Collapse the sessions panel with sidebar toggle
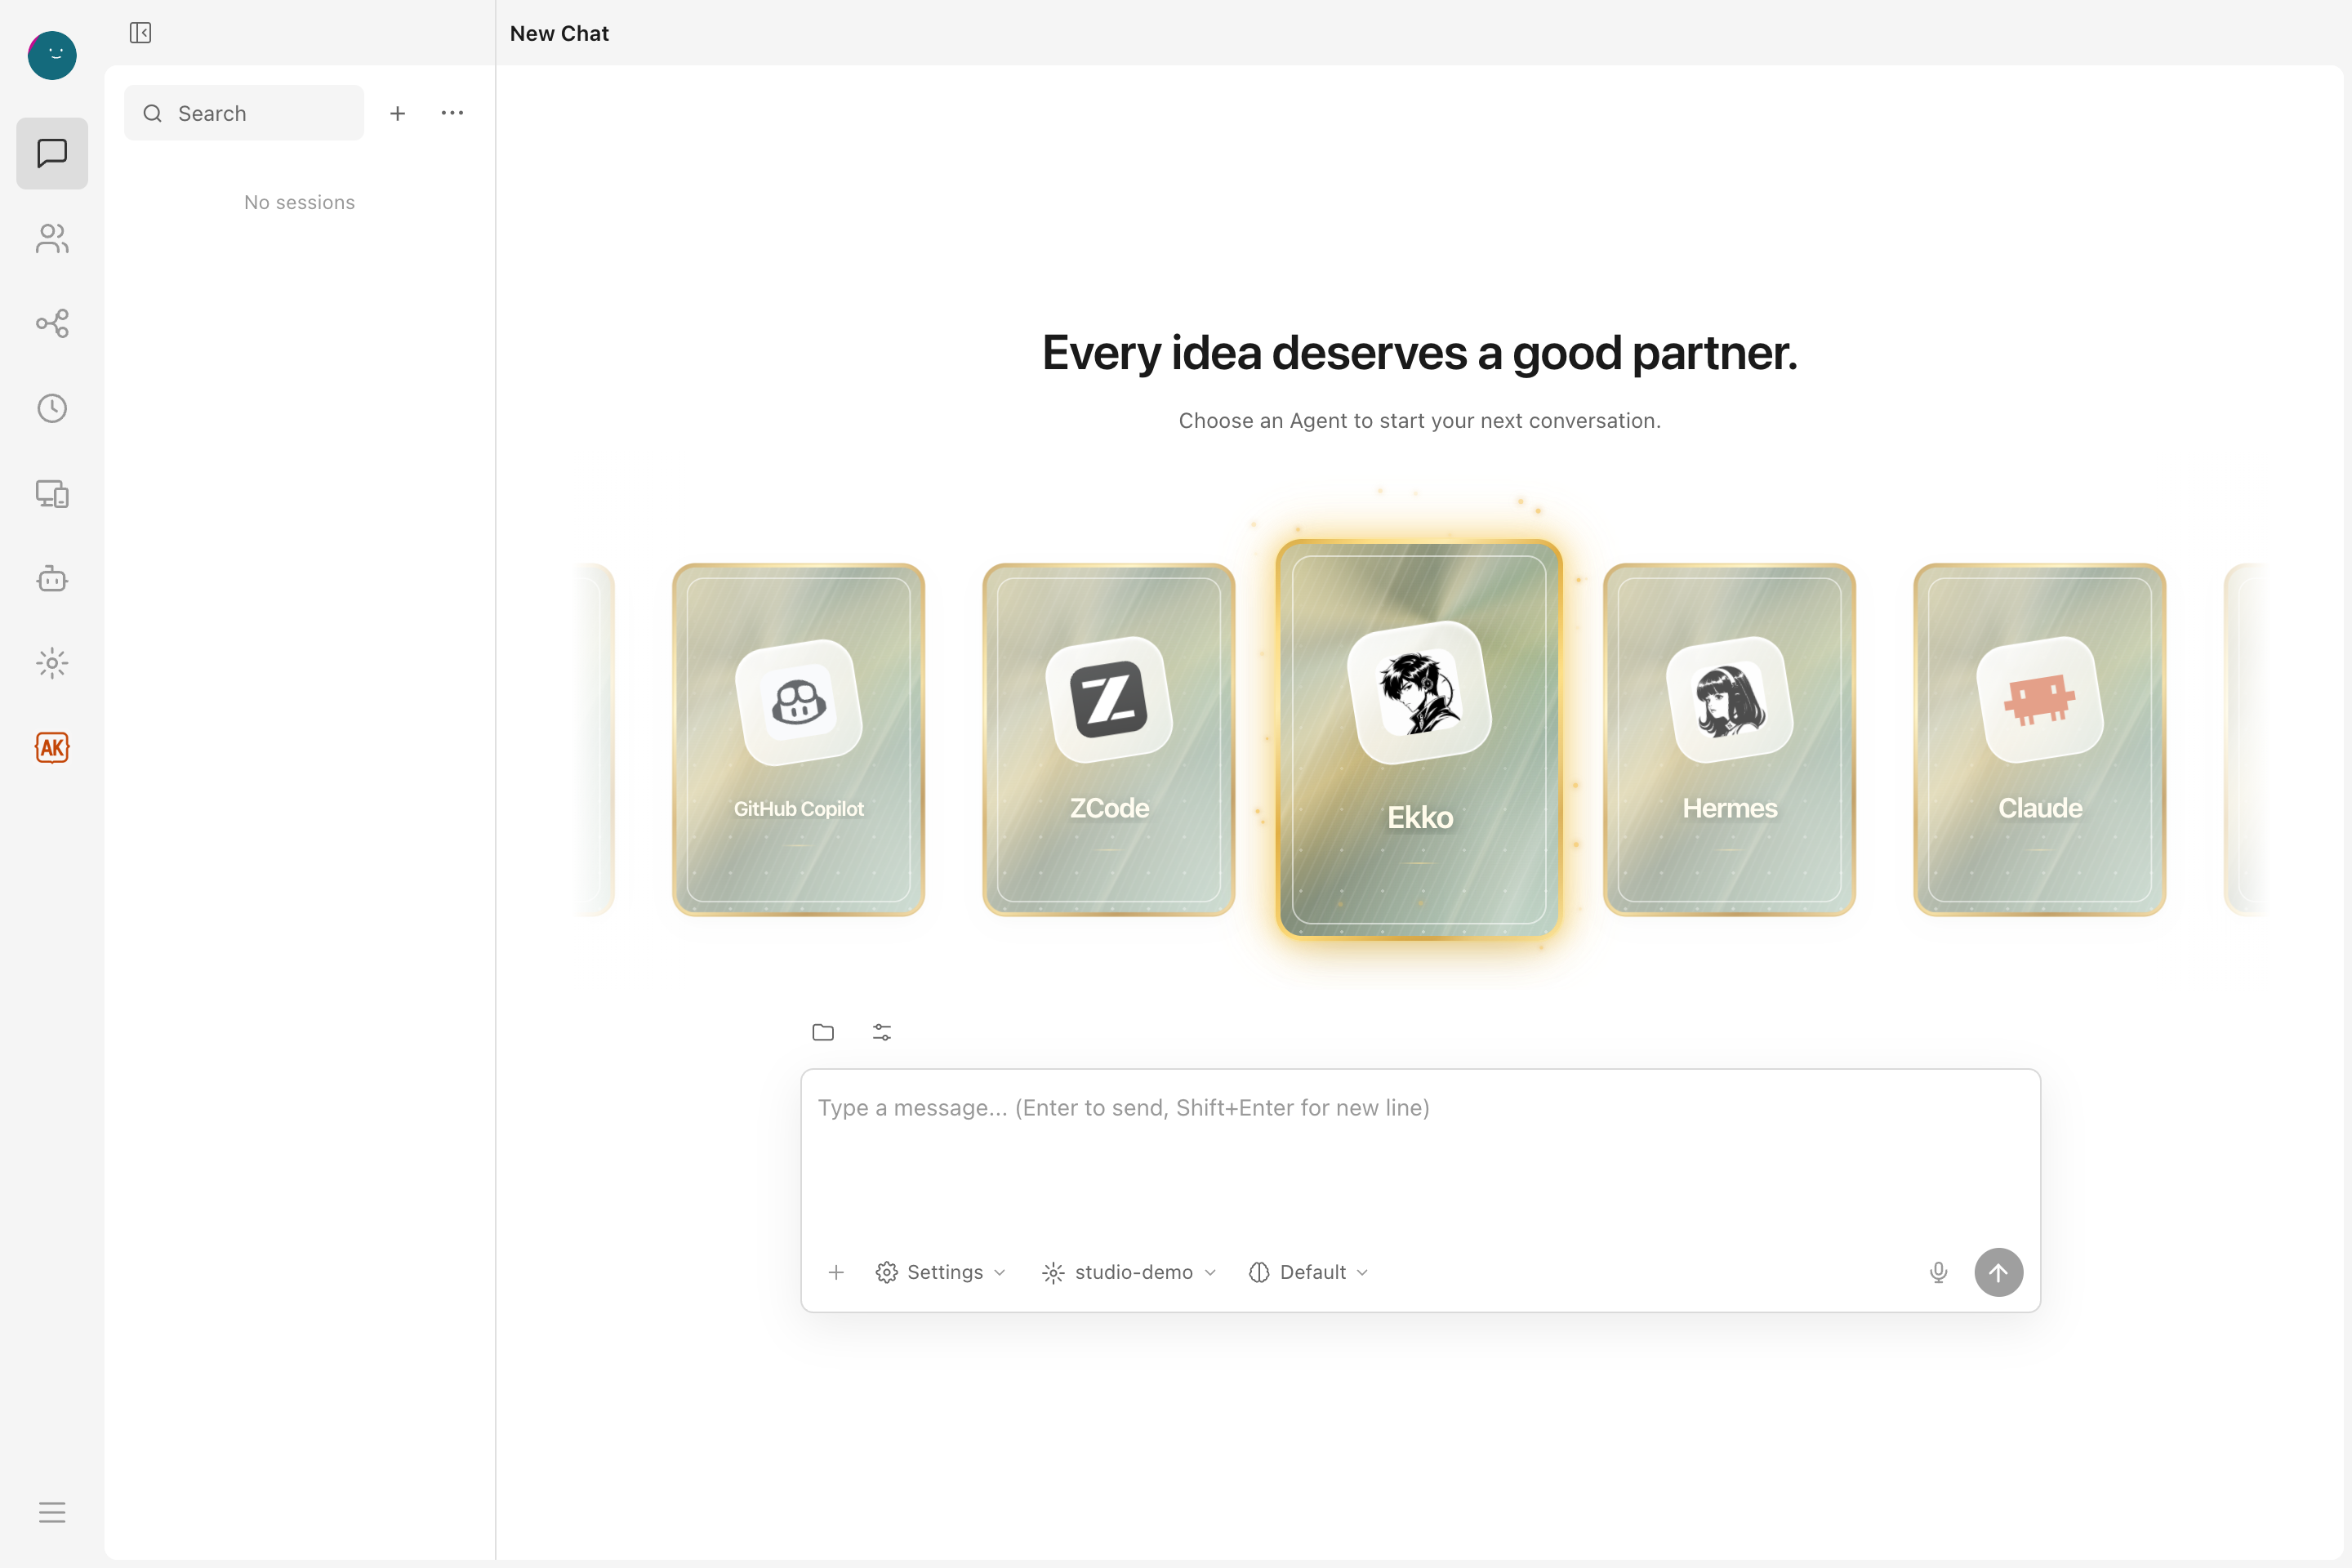The image size is (2352, 1568). (140, 33)
